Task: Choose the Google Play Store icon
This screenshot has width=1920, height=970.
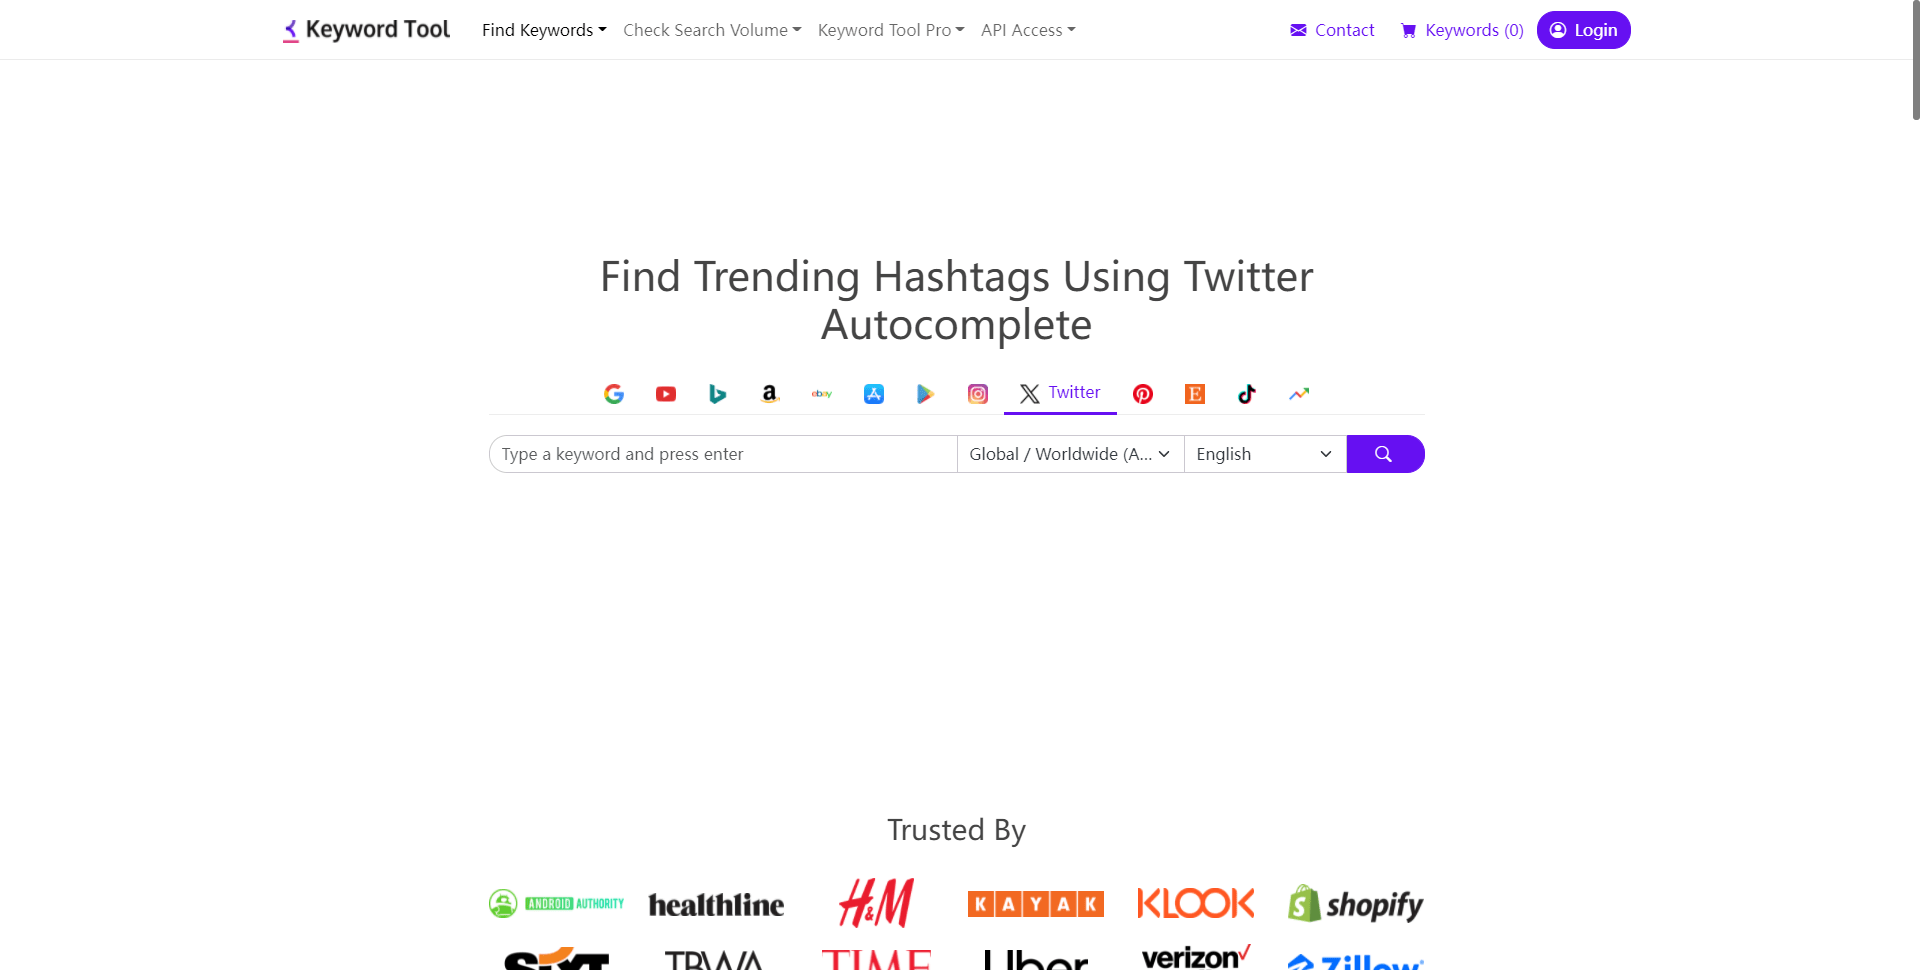Action: click(x=926, y=394)
